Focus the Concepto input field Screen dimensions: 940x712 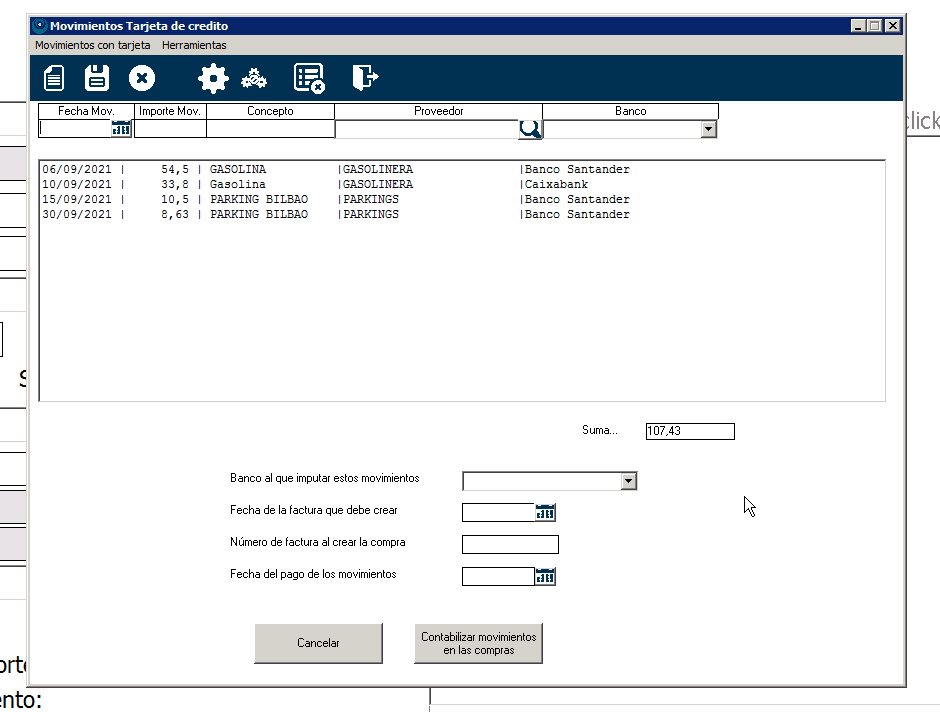click(270, 129)
